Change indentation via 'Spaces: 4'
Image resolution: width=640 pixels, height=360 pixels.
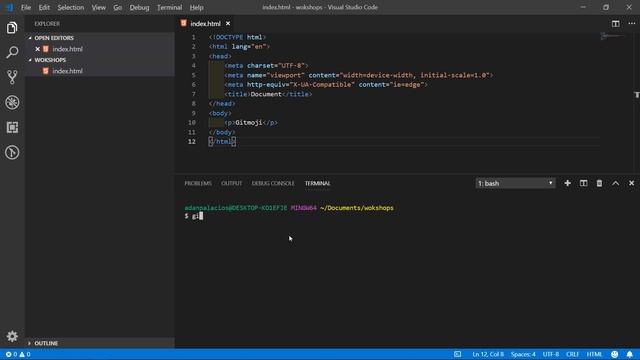523,354
